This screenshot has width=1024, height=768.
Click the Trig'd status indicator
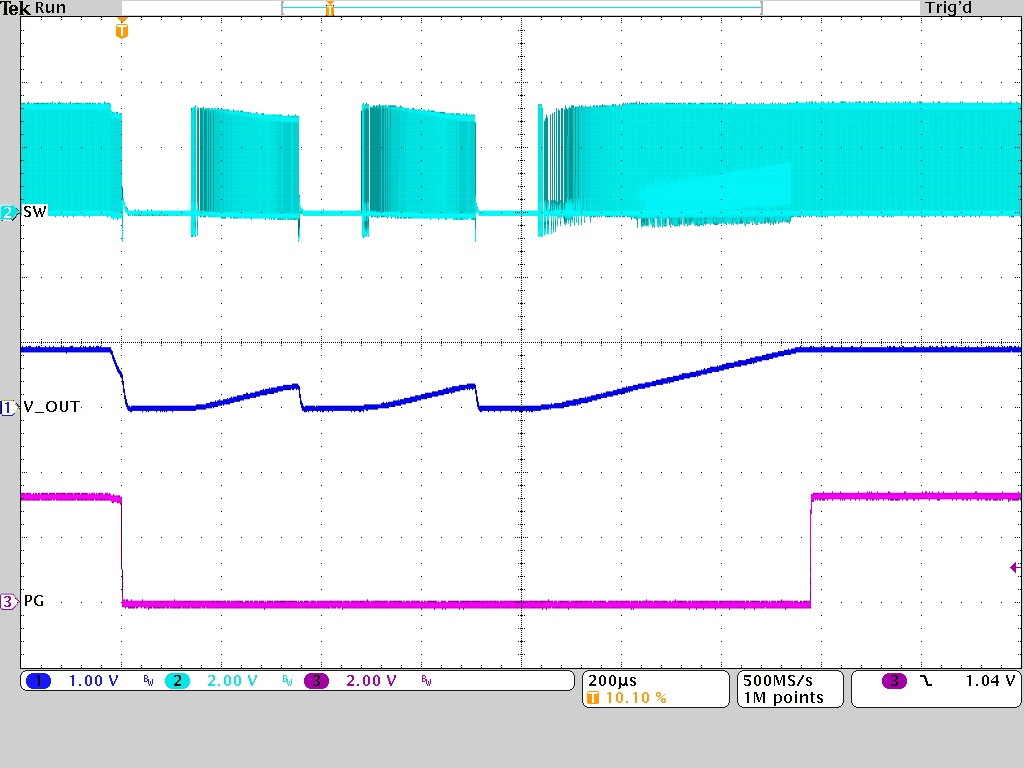point(947,7)
